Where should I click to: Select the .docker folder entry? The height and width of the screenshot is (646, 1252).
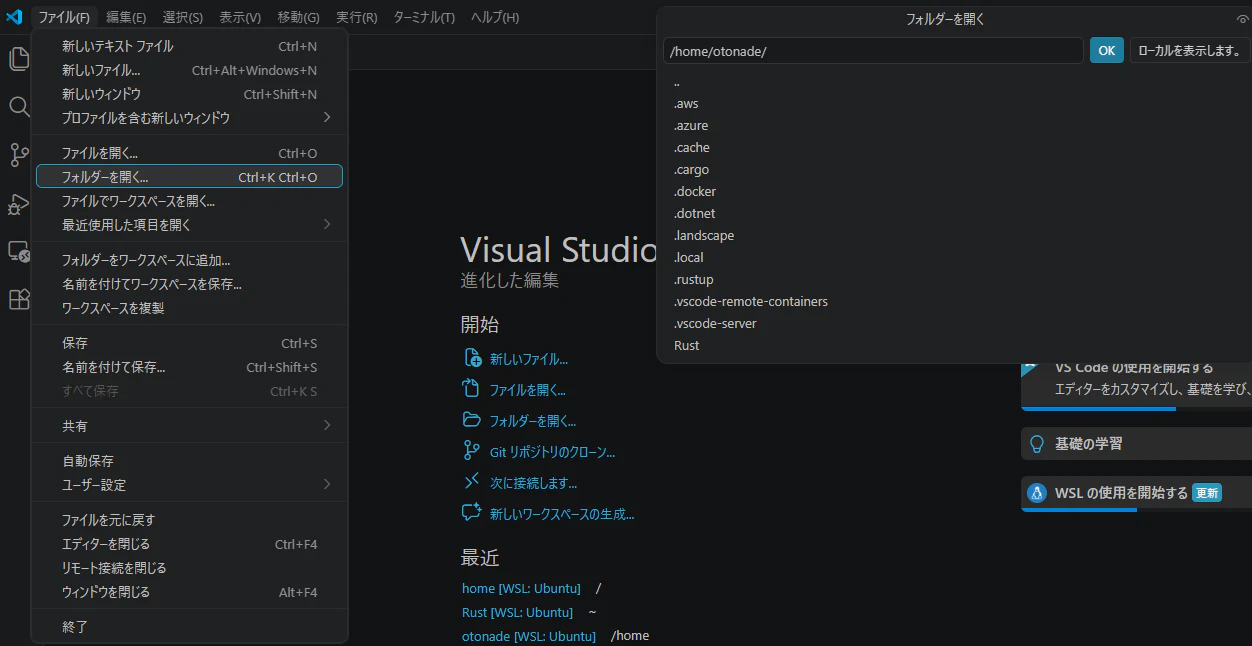(x=954, y=192)
